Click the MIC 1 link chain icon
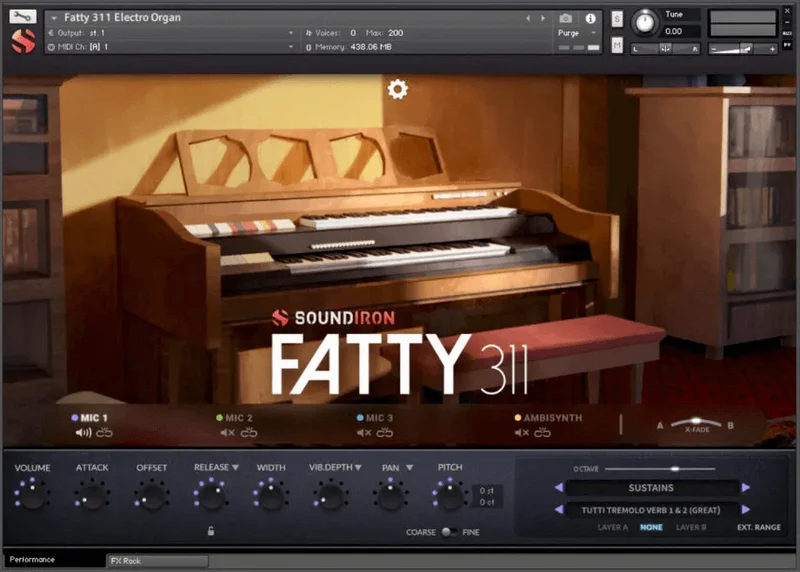The height and width of the screenshot is (572, 800). point(104,433)
